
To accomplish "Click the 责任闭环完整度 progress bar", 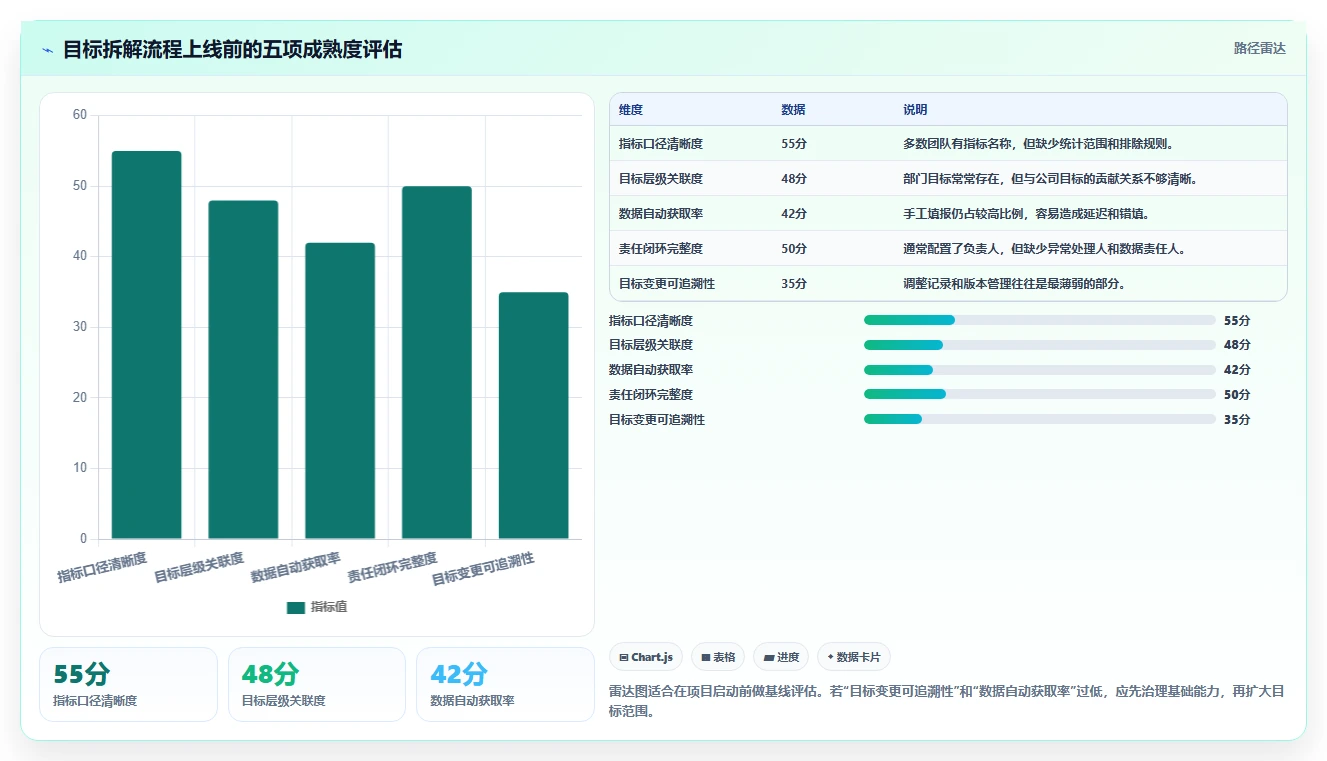I will (1040, 394).
